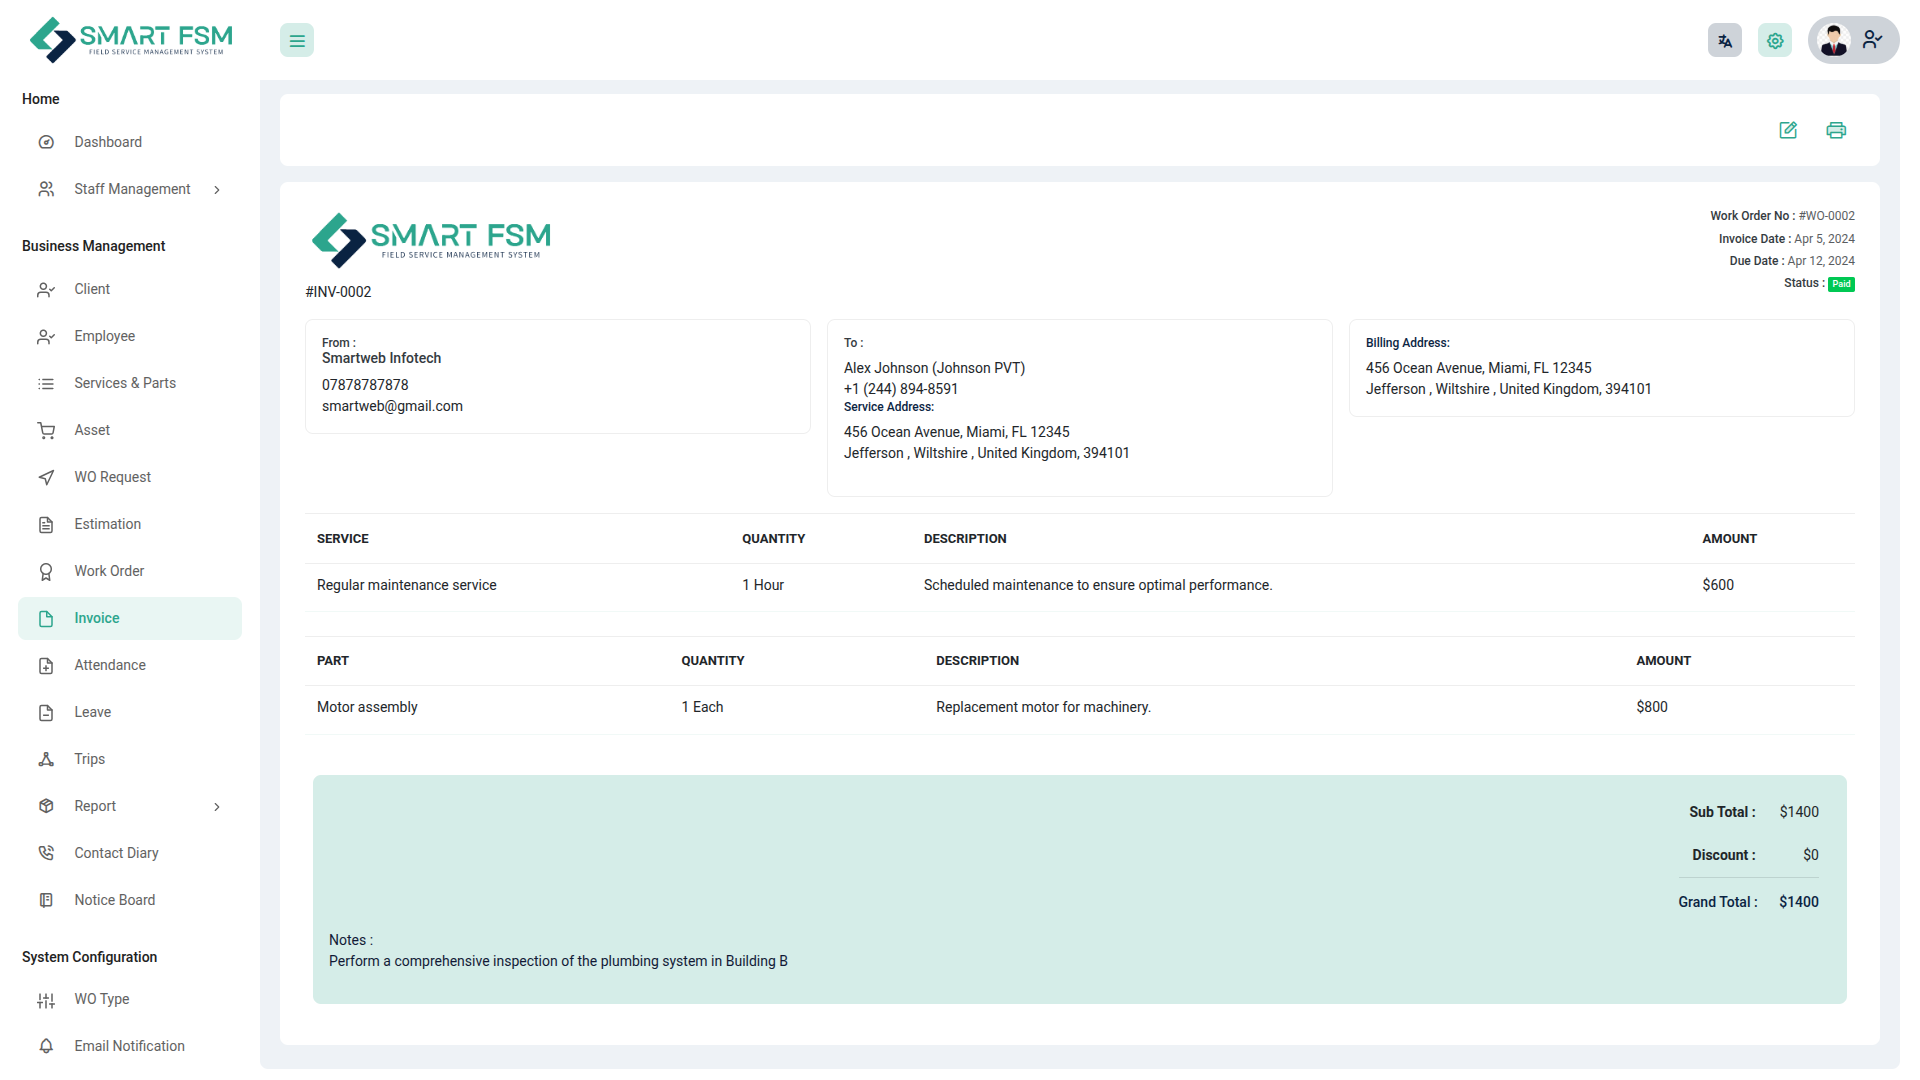Open the language translation icon
Image resolution: width=1920 pixels, height=1080 pixels.
(1725, 41)
